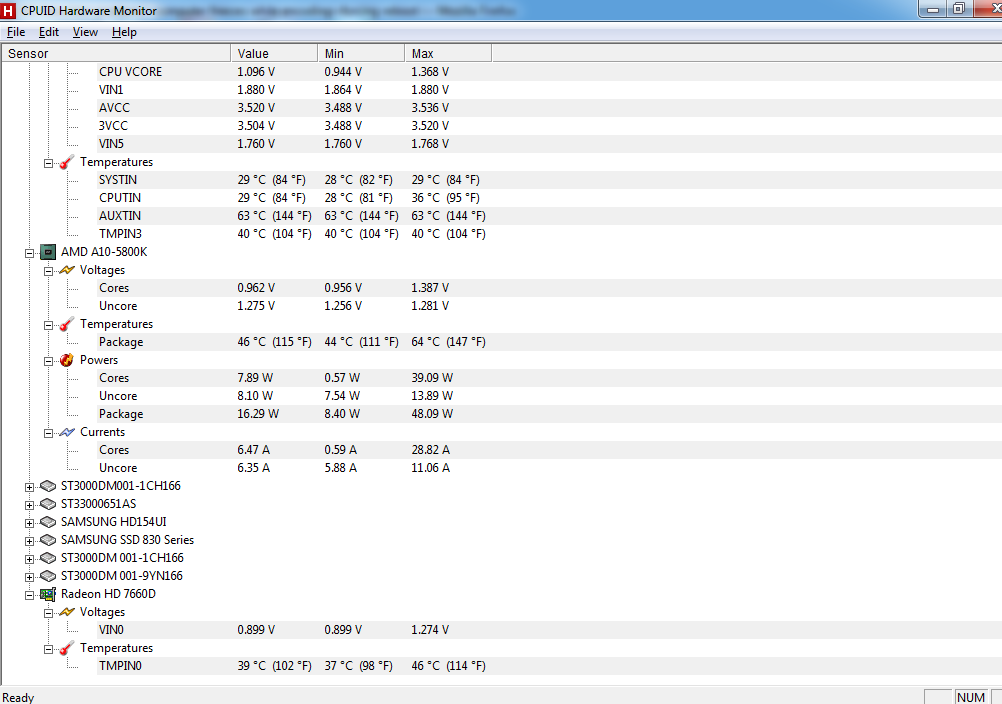The height and width of the screenshot is (704, 1002).
Task: Collapse the Radeon HD 7660D node
Action: tap(29, 595)
